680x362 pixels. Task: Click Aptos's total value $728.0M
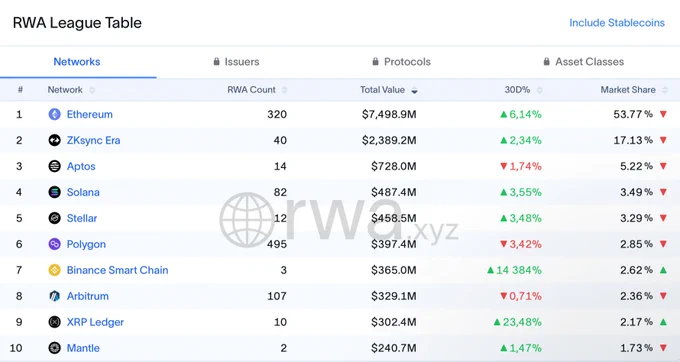[x=394, y=166]
